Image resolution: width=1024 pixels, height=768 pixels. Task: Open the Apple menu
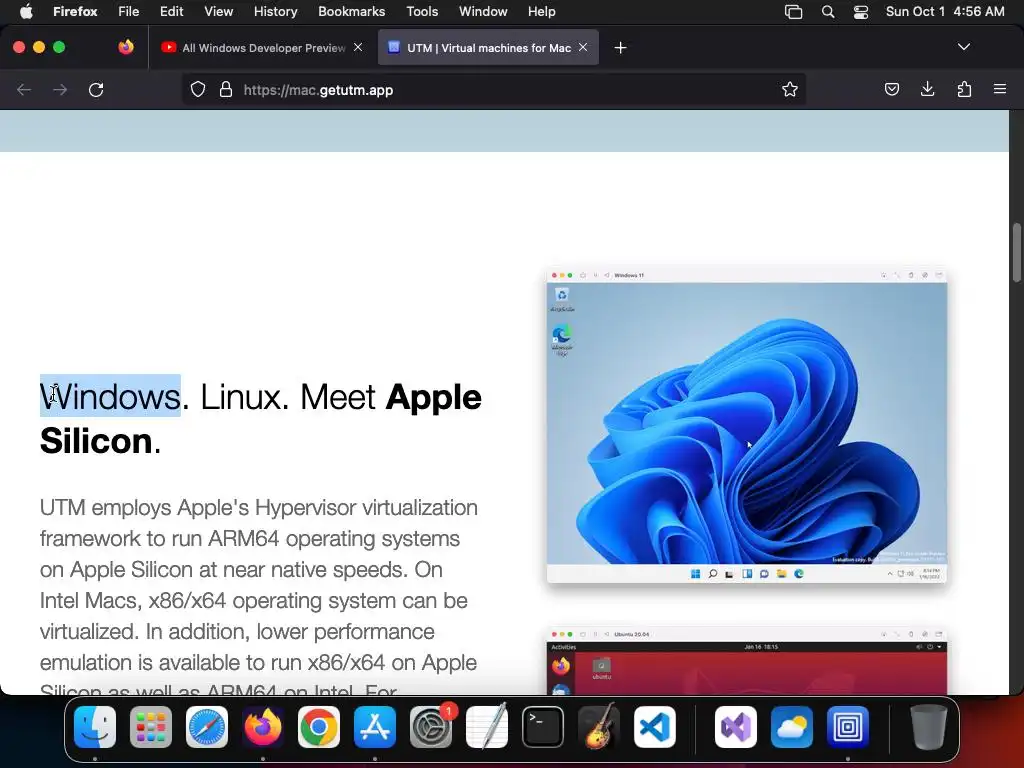click(x=26, y=12)
